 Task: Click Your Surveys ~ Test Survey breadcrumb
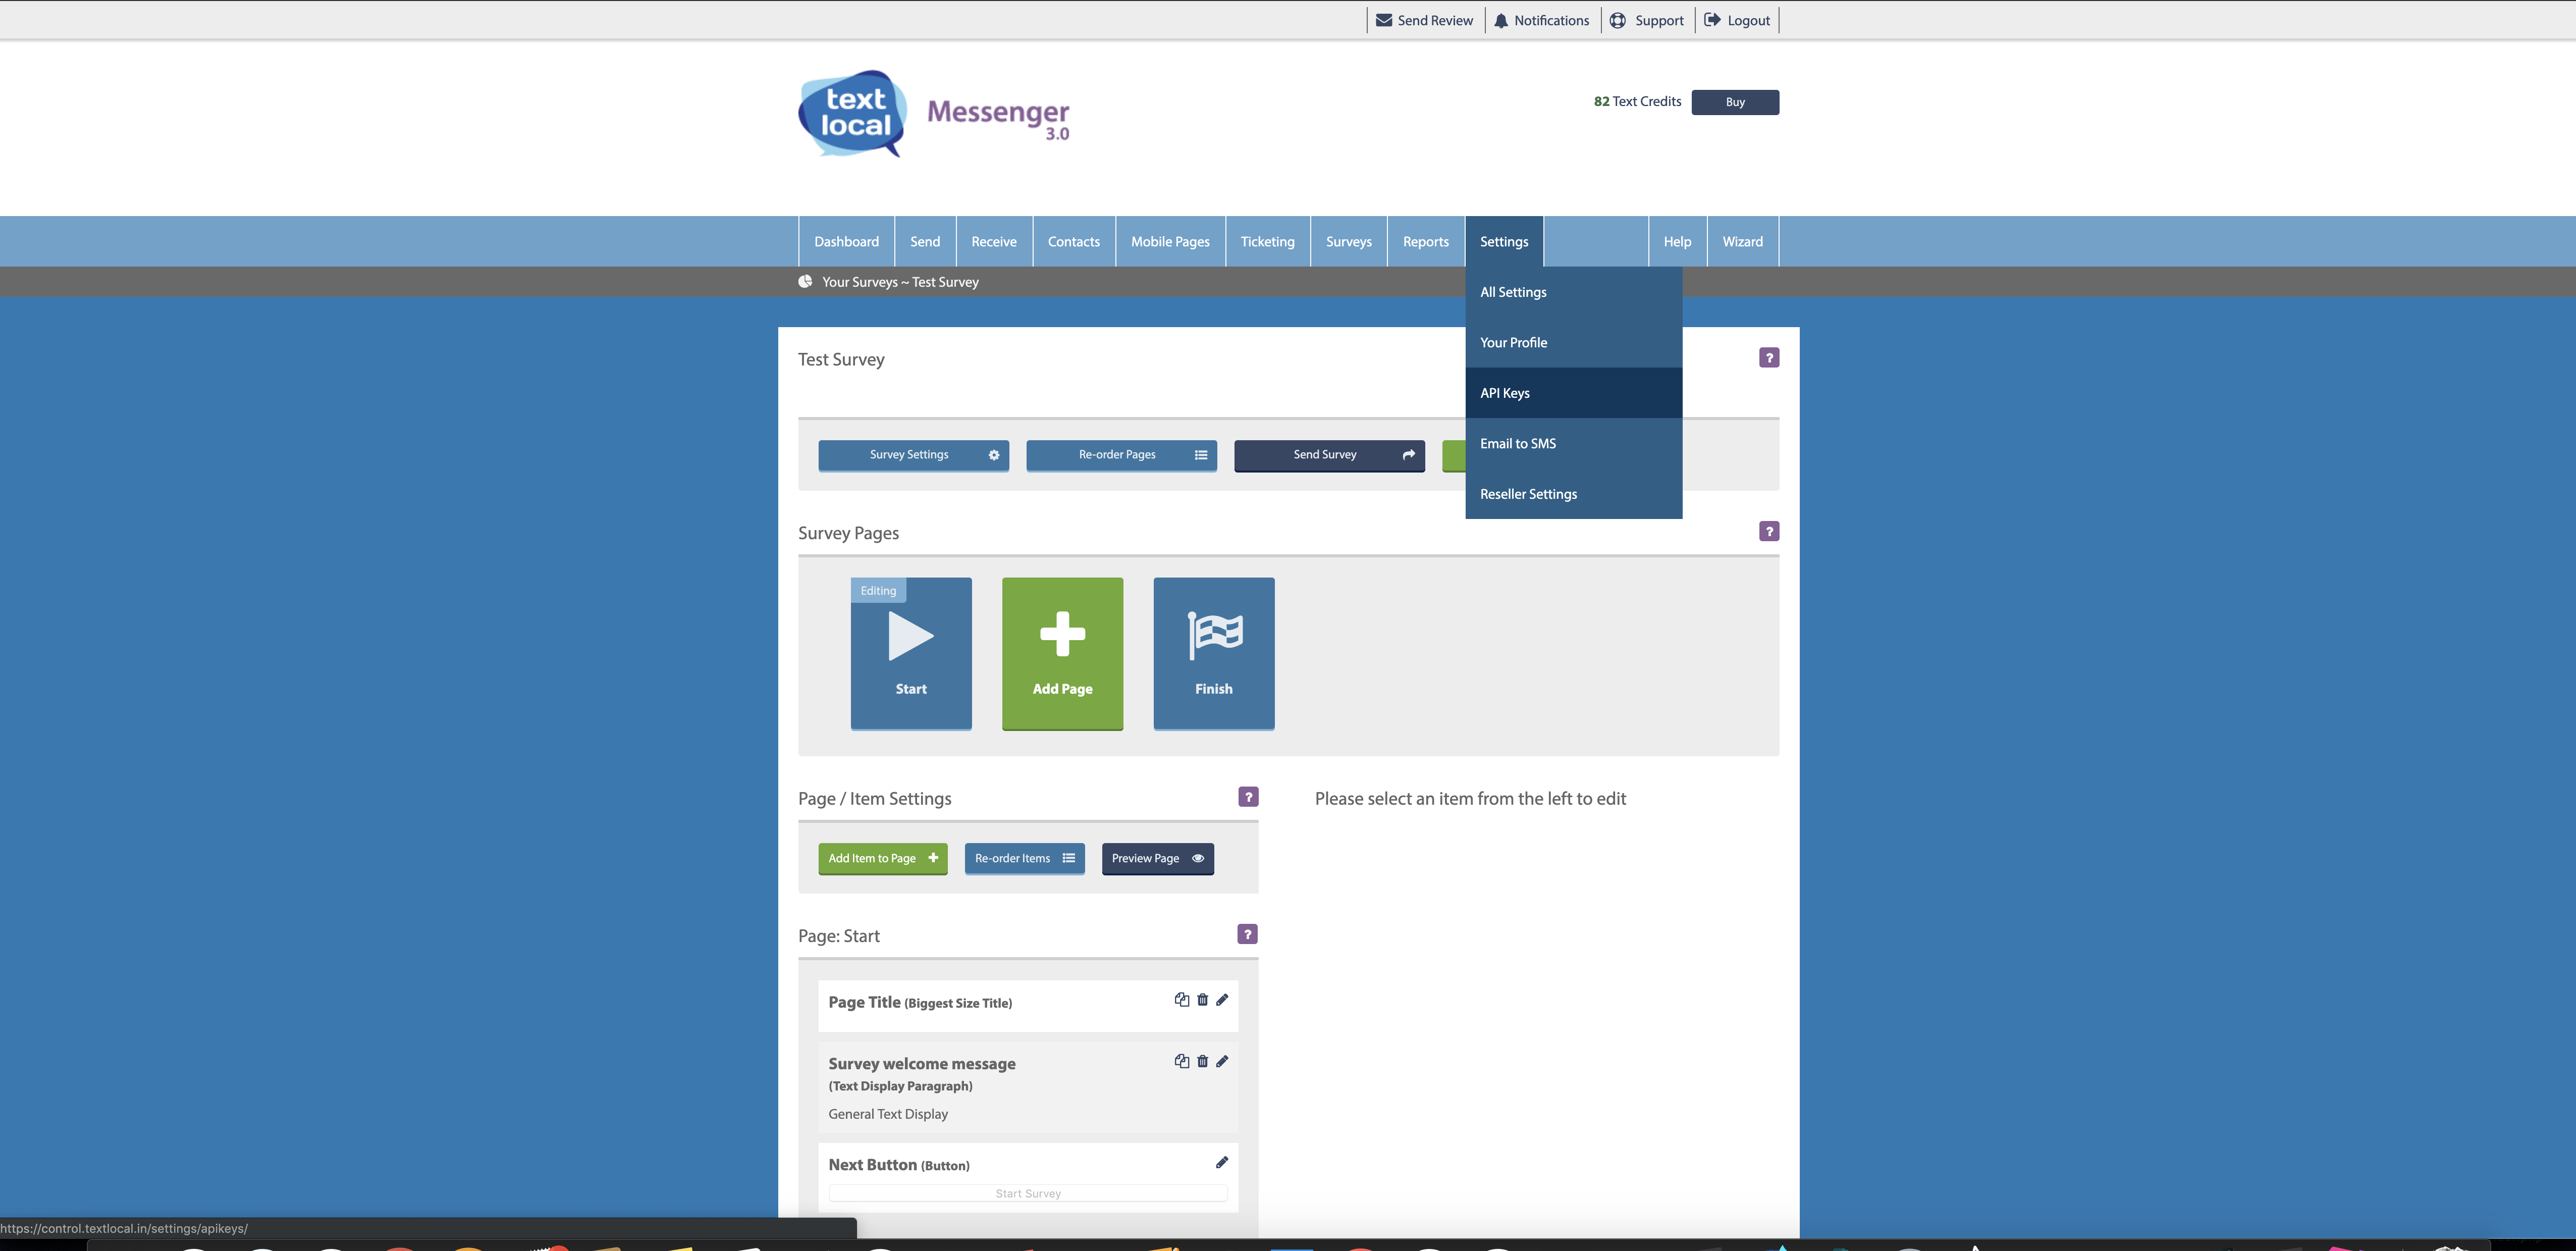point(900,282)
